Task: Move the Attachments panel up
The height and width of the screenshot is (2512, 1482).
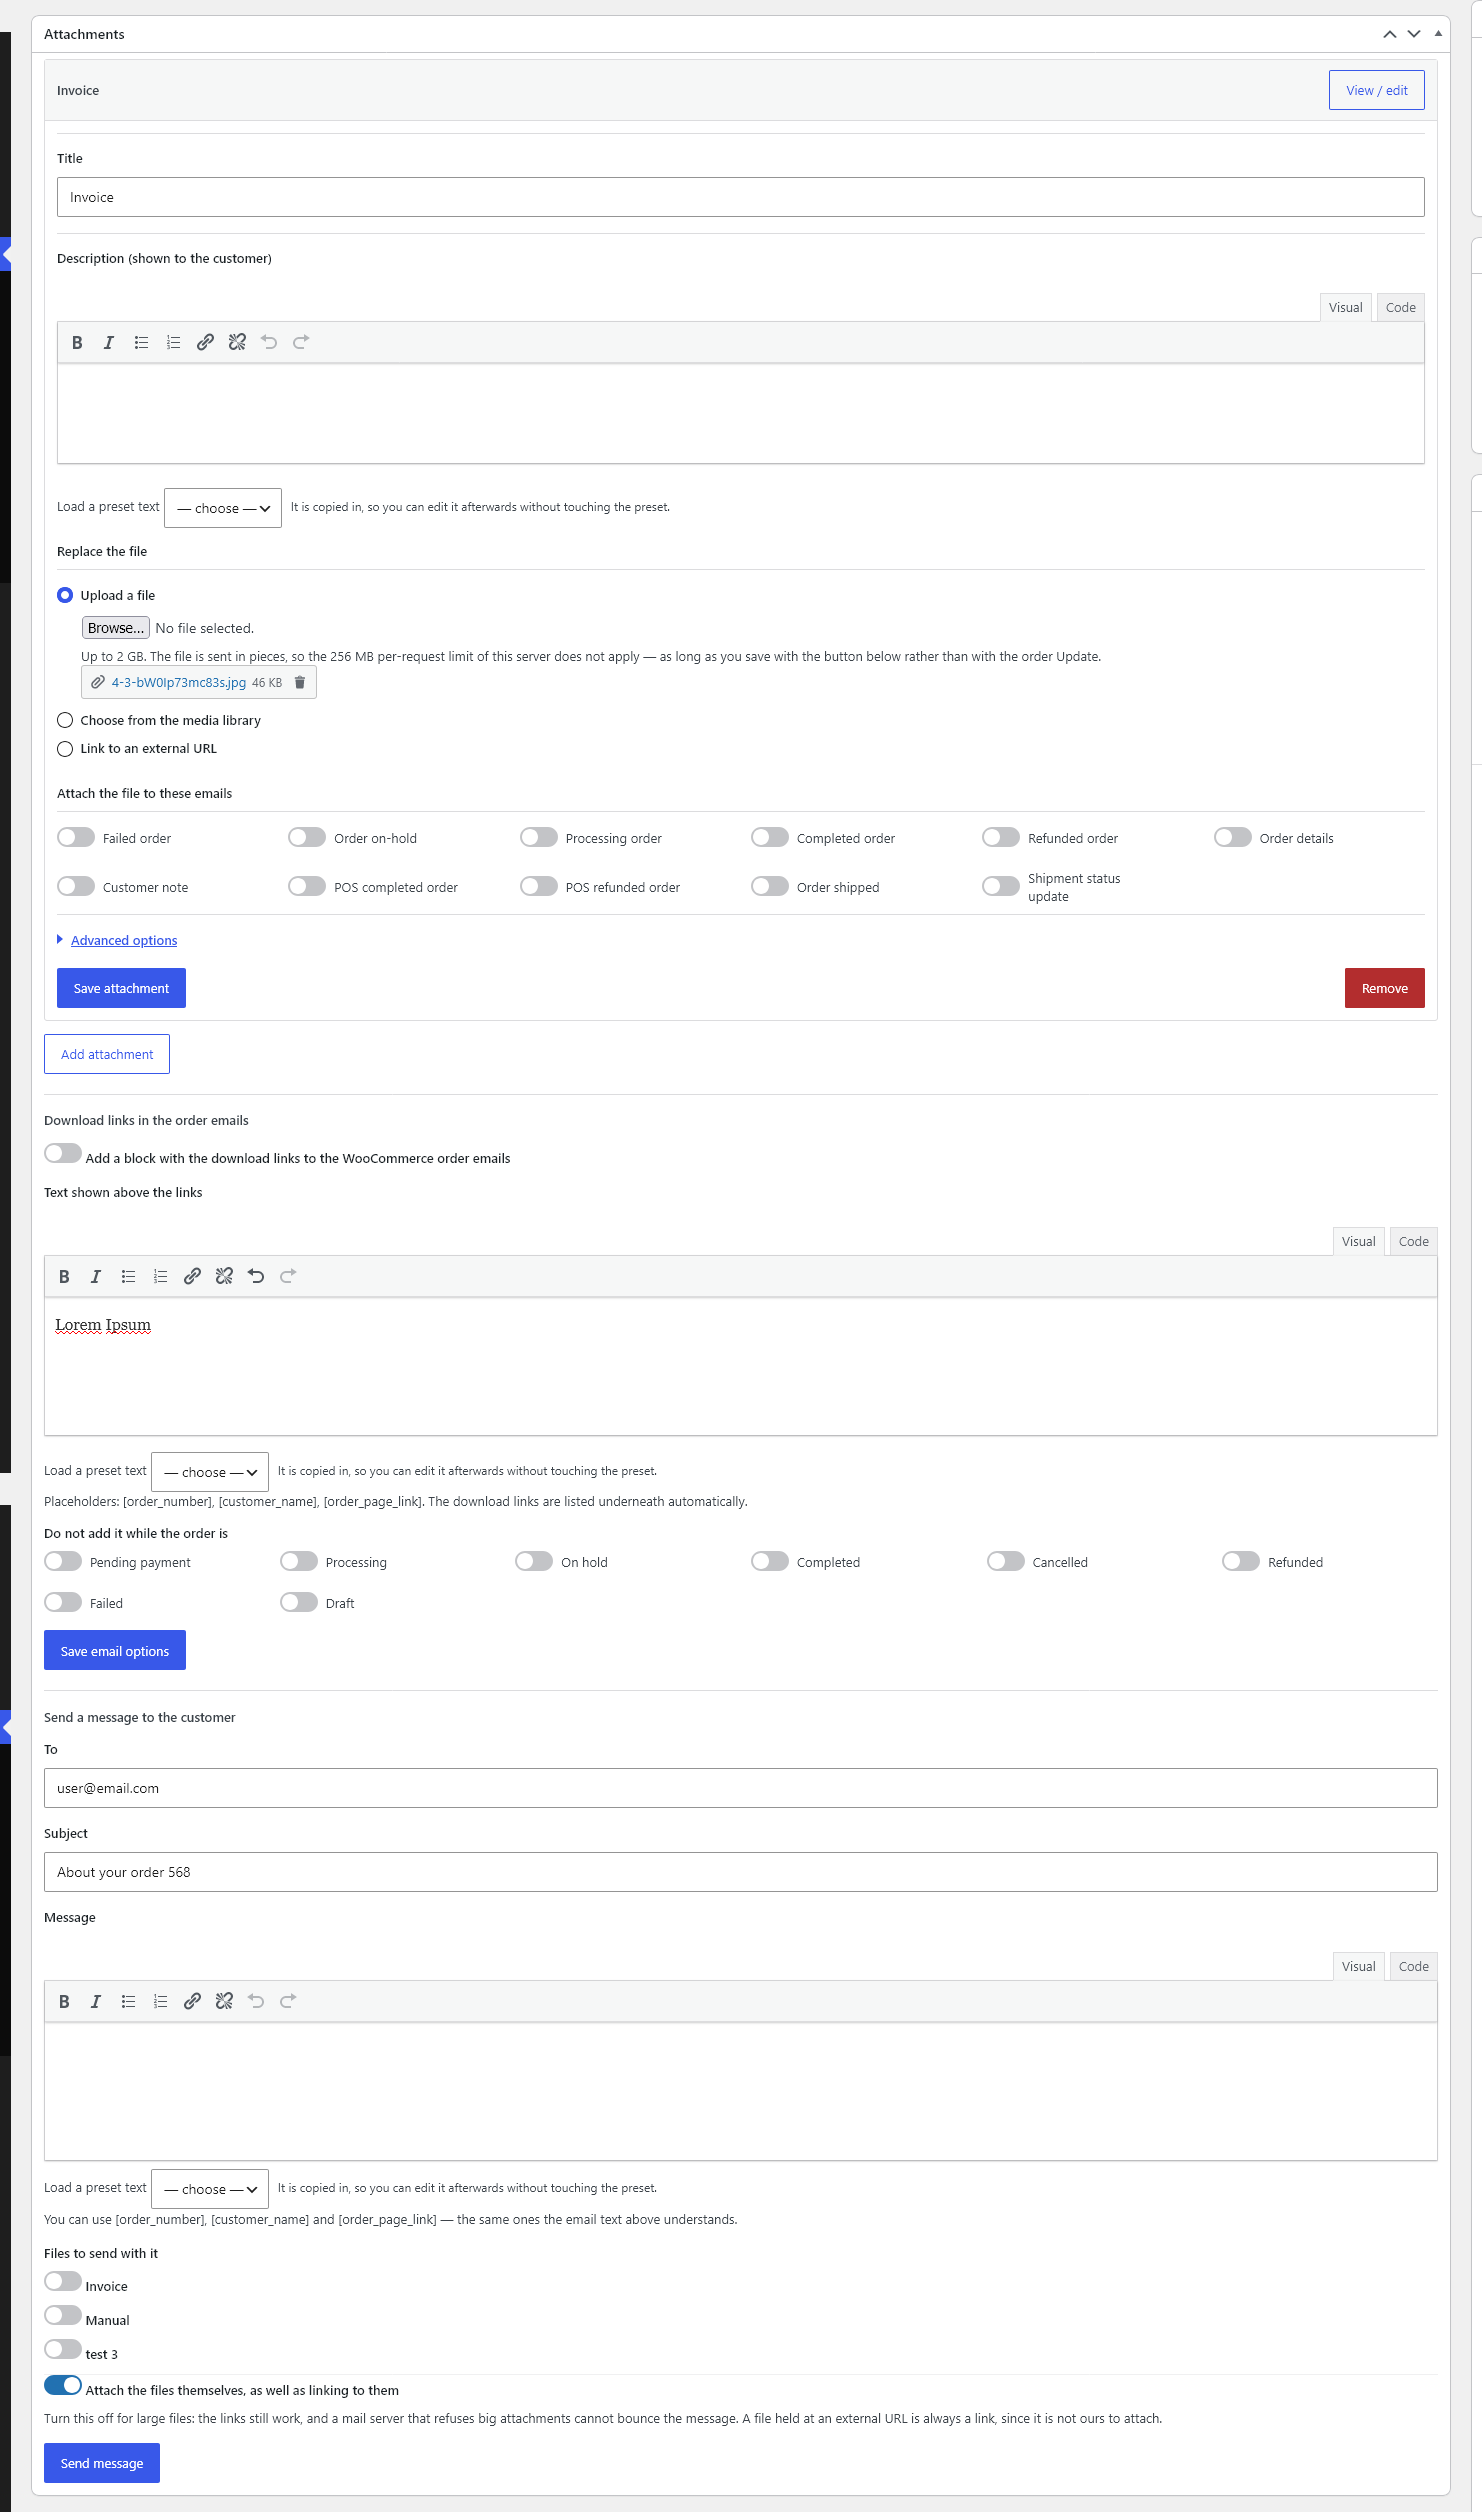Action: point(1389,34)
